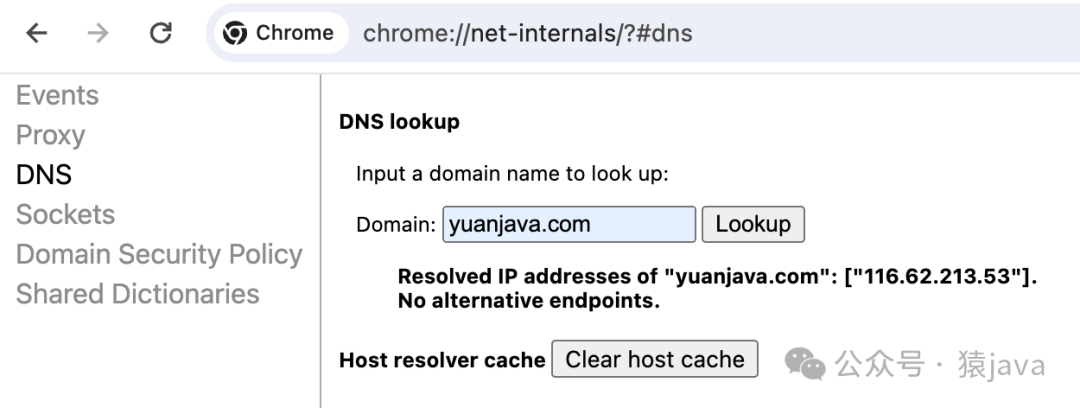This screenshot has width=1080, height=408.
Task: Click the "Input a domain name" instruction text
Action: pyautogui.click(x=512, y=173)
